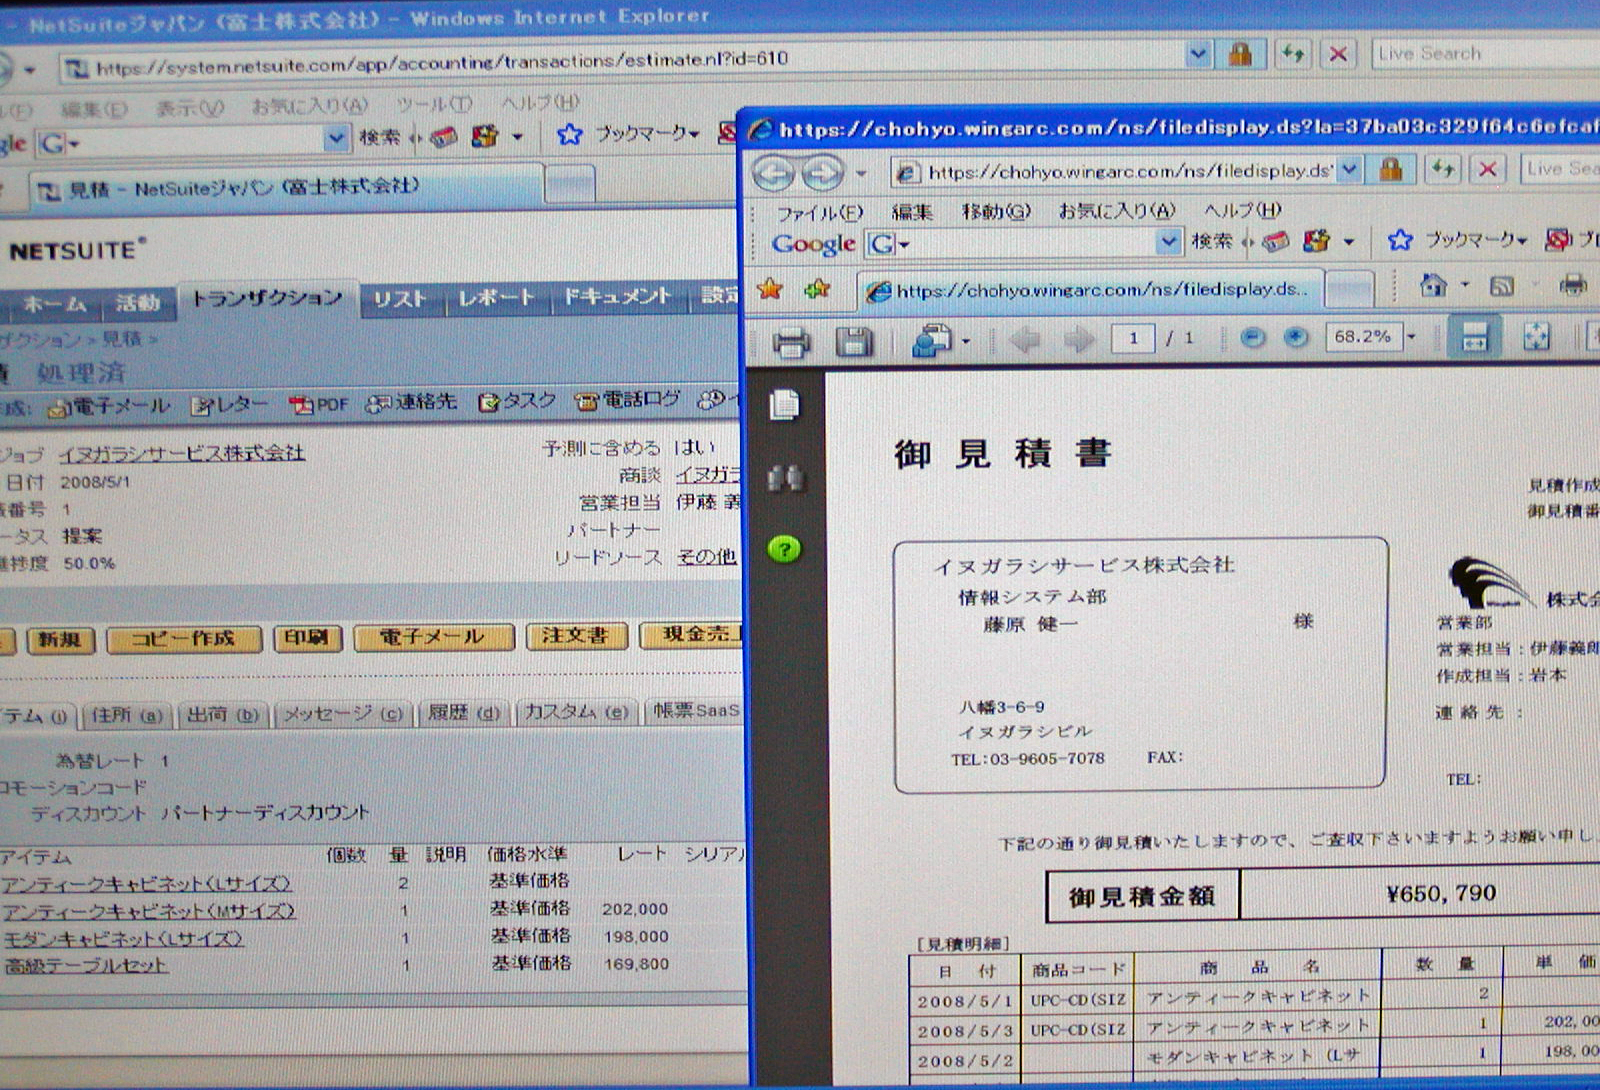Viewport: 1600px width, 1090px height.
Task: Open the home icon dropdown arrow
Action: coord(1465,286)
